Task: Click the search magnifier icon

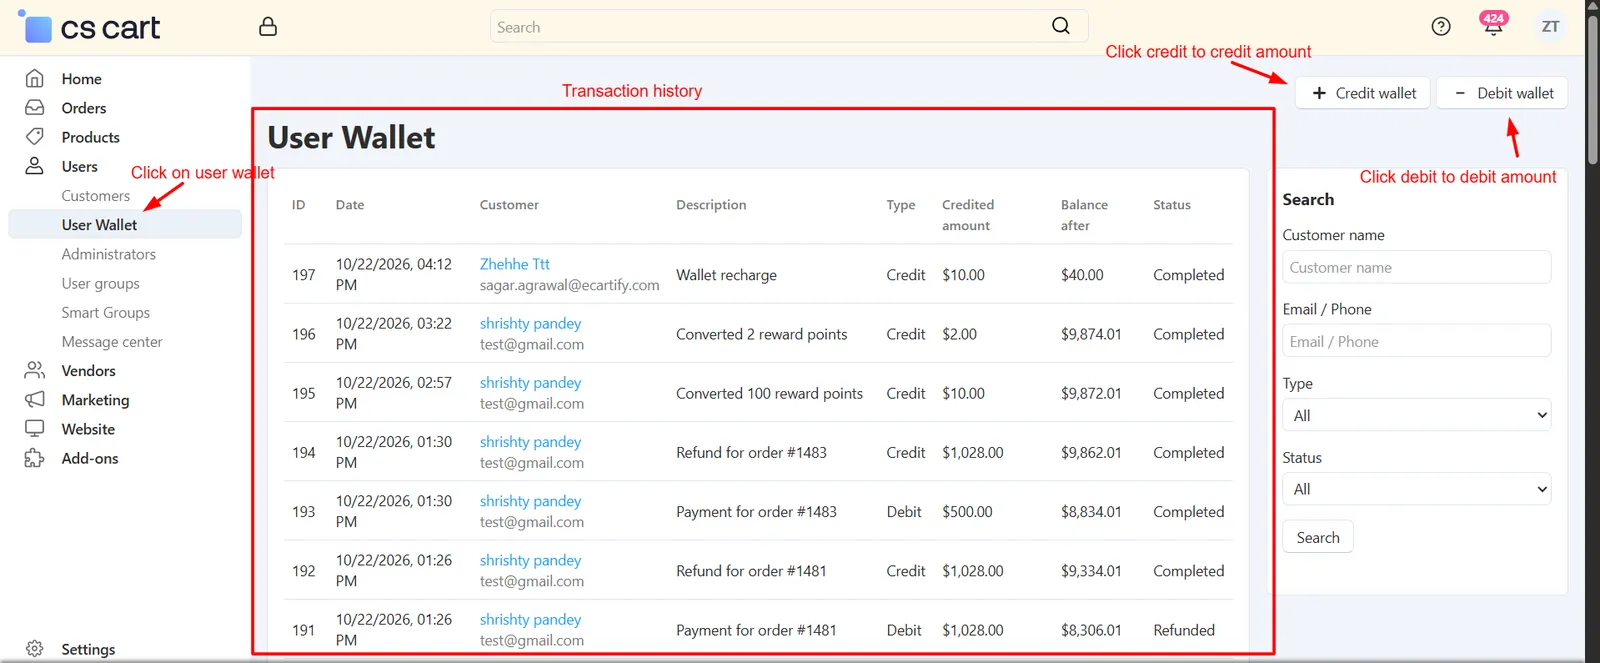Action: (x=1061, y=26)
